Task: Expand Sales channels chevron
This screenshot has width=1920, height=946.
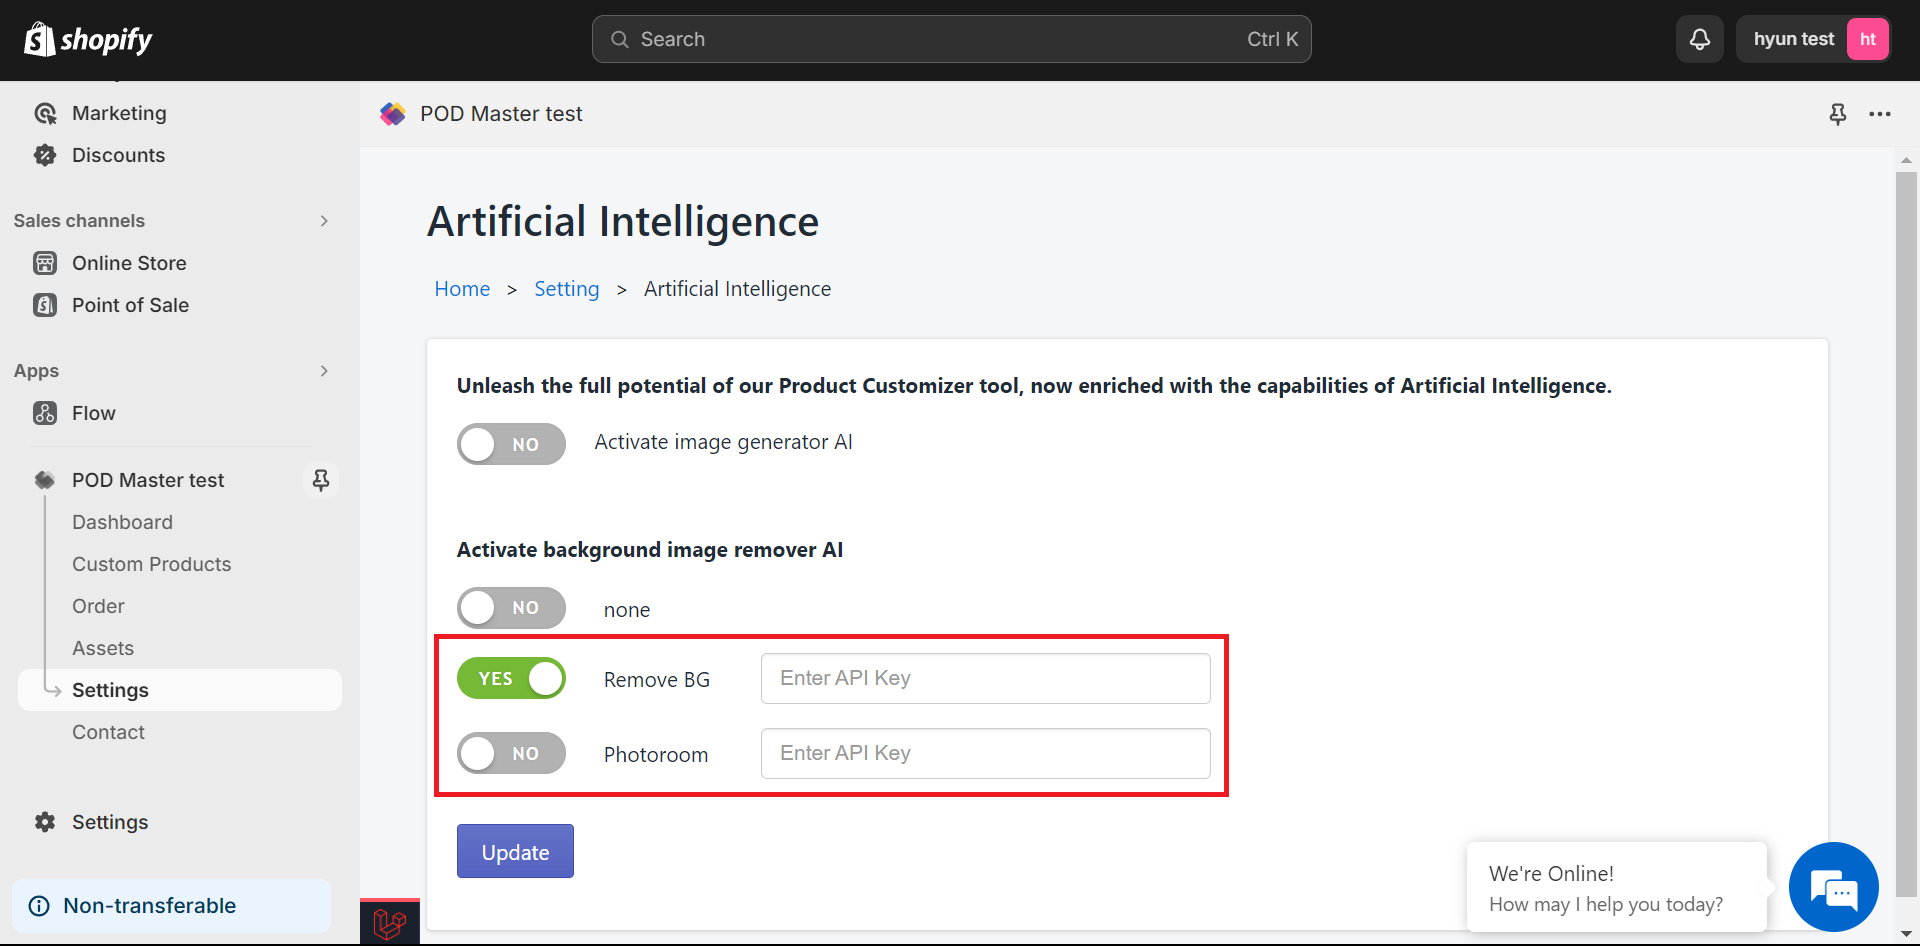Action: point(324,221)
